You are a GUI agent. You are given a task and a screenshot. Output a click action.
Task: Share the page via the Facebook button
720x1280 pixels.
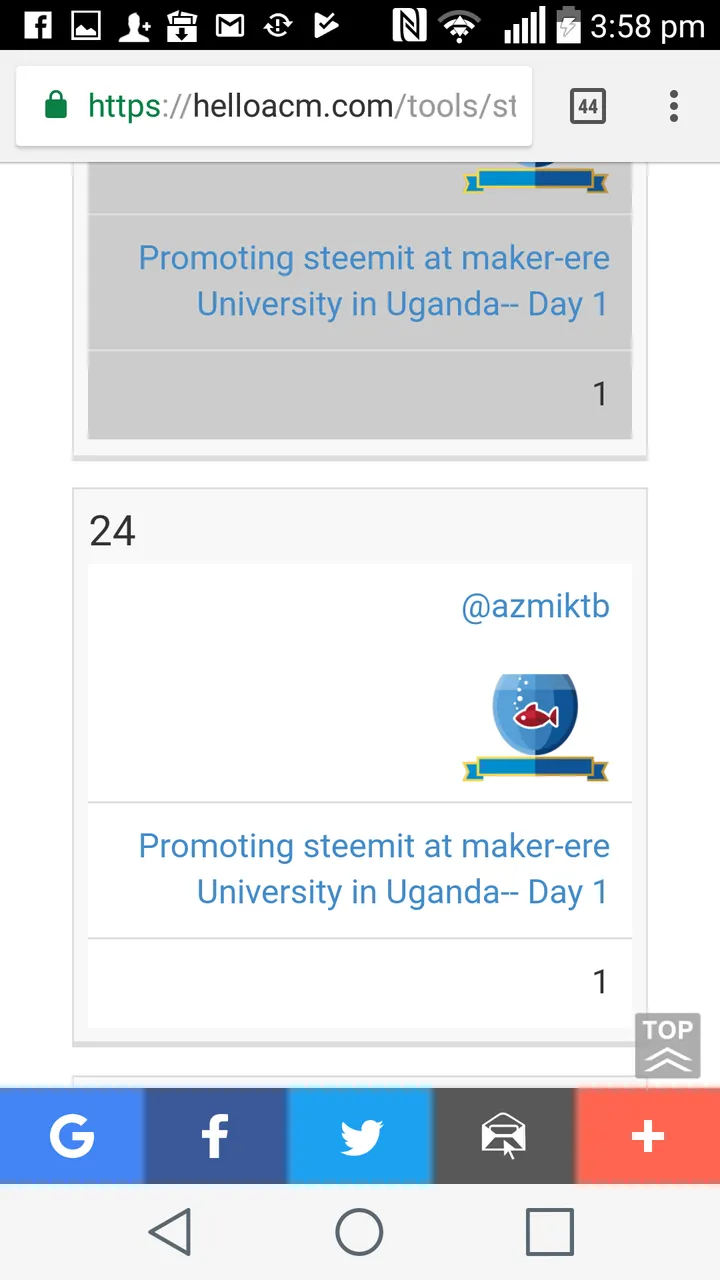pyautogui.click(x=216, y=1137)
